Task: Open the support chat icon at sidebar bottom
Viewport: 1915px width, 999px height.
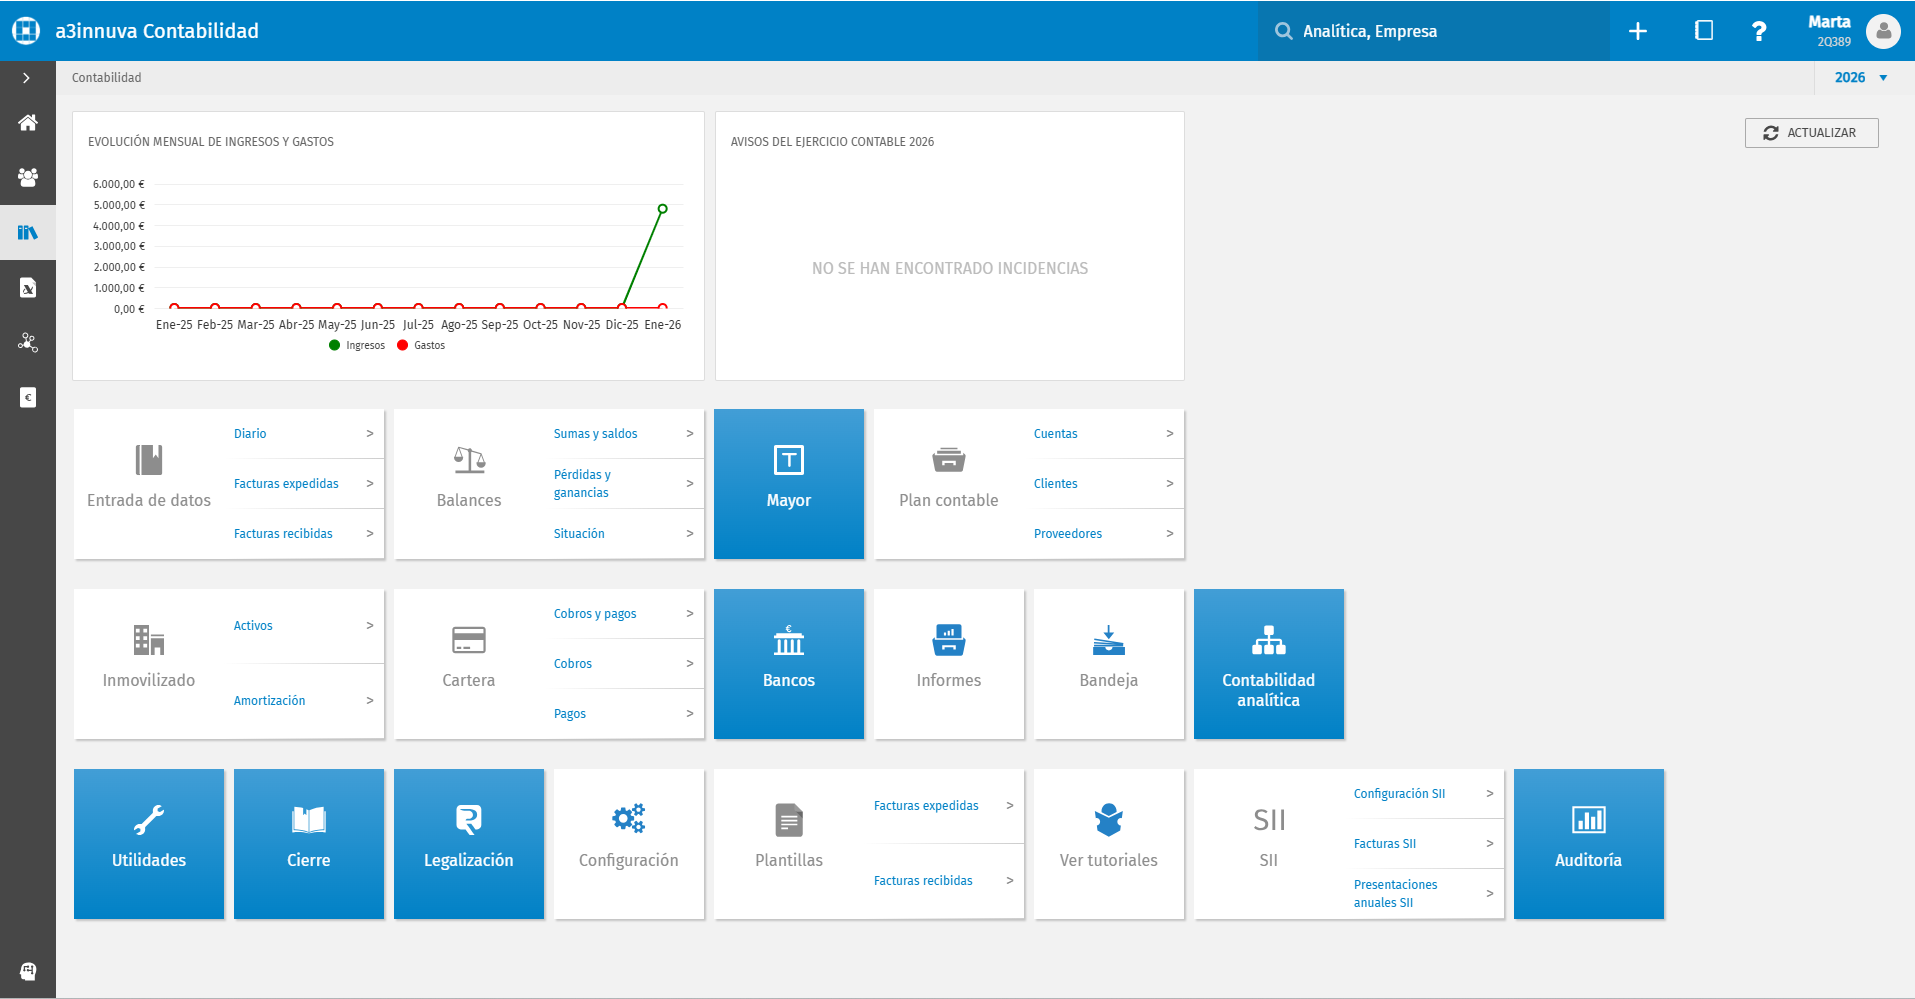Action: (28, 971)
